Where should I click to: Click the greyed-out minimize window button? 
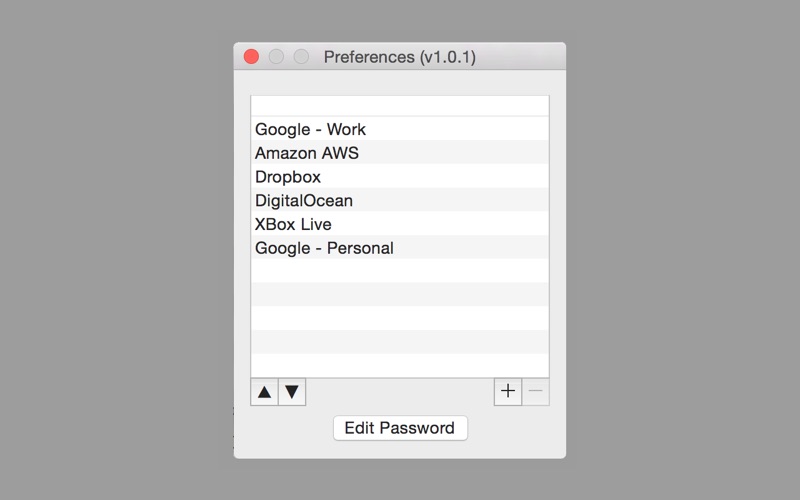coord(276,56)
